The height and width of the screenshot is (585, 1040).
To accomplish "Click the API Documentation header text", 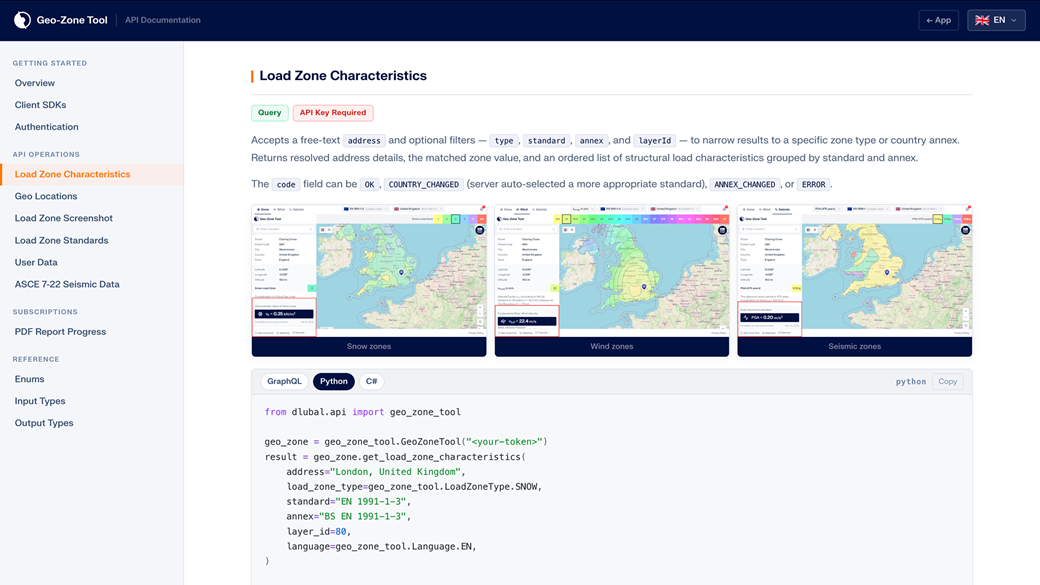I will point(162,20).
